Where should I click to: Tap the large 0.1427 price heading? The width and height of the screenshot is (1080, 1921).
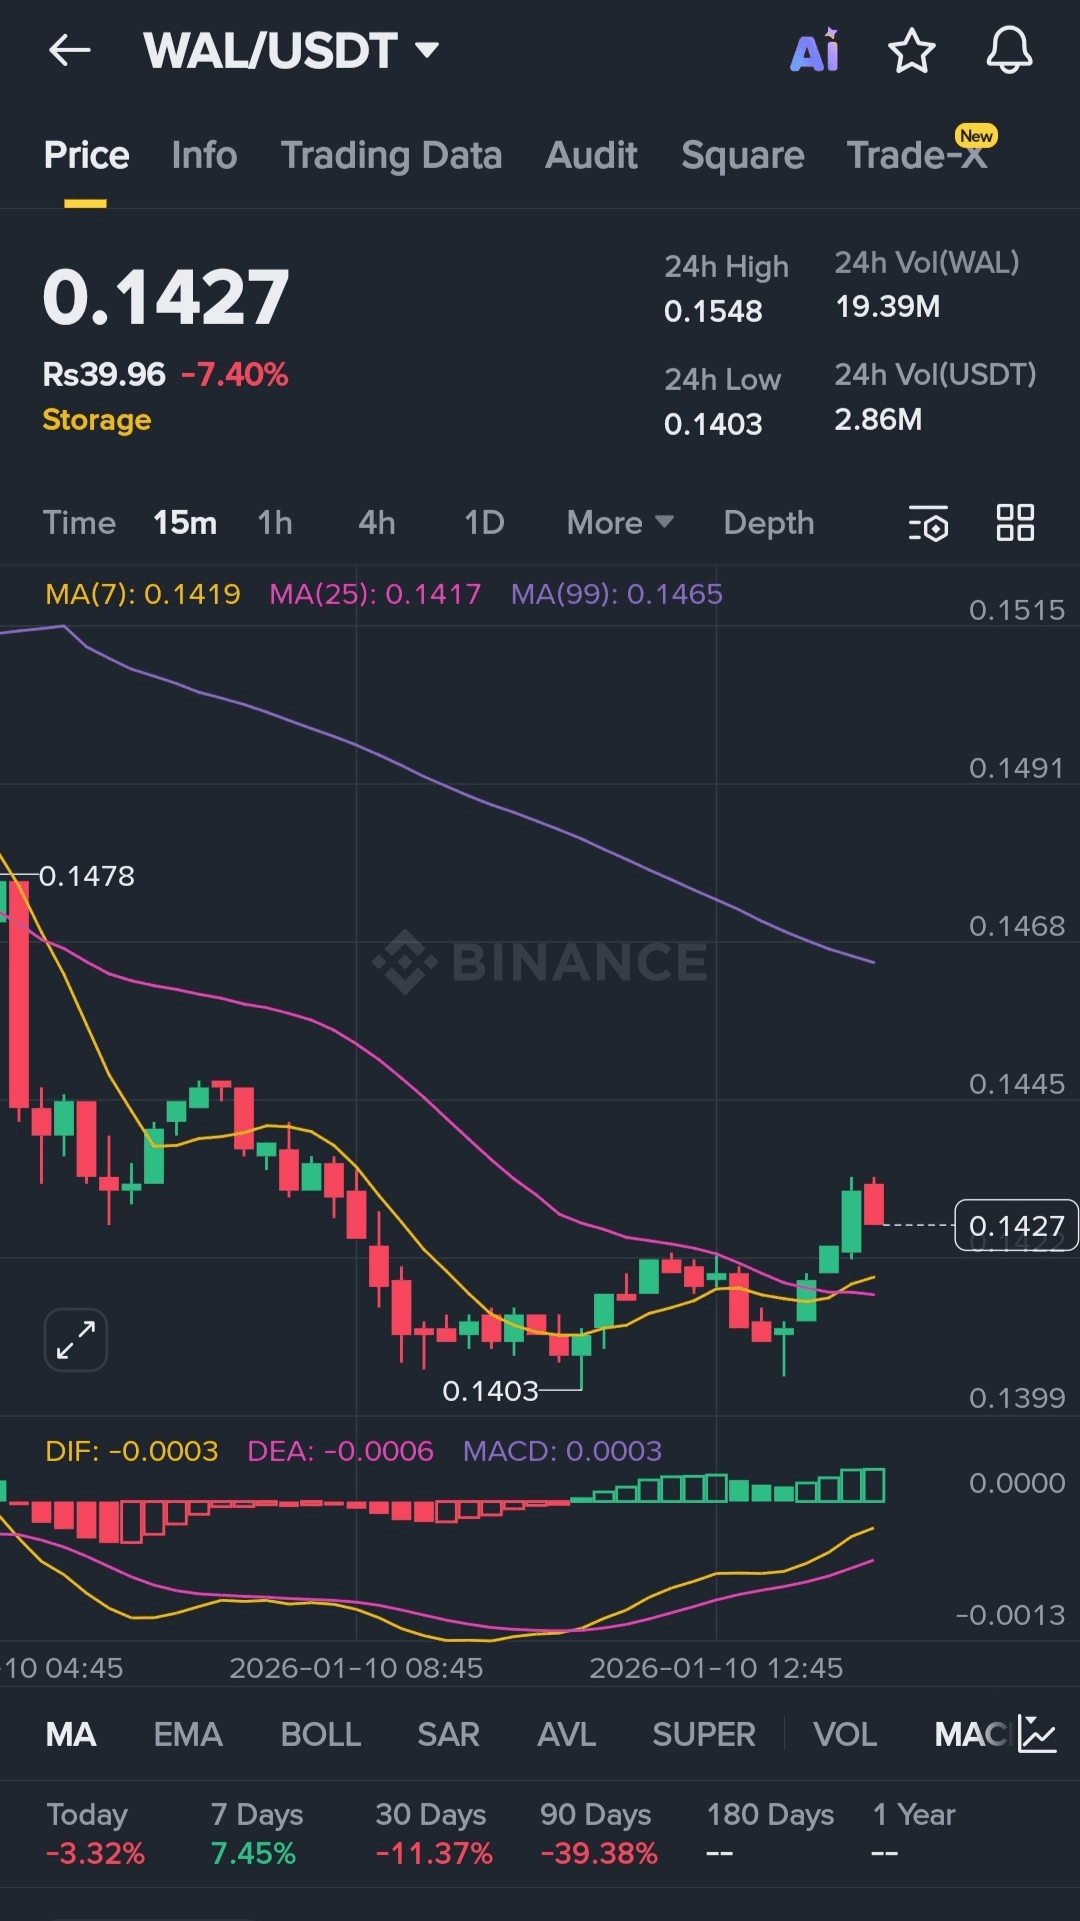click(166, 298)
